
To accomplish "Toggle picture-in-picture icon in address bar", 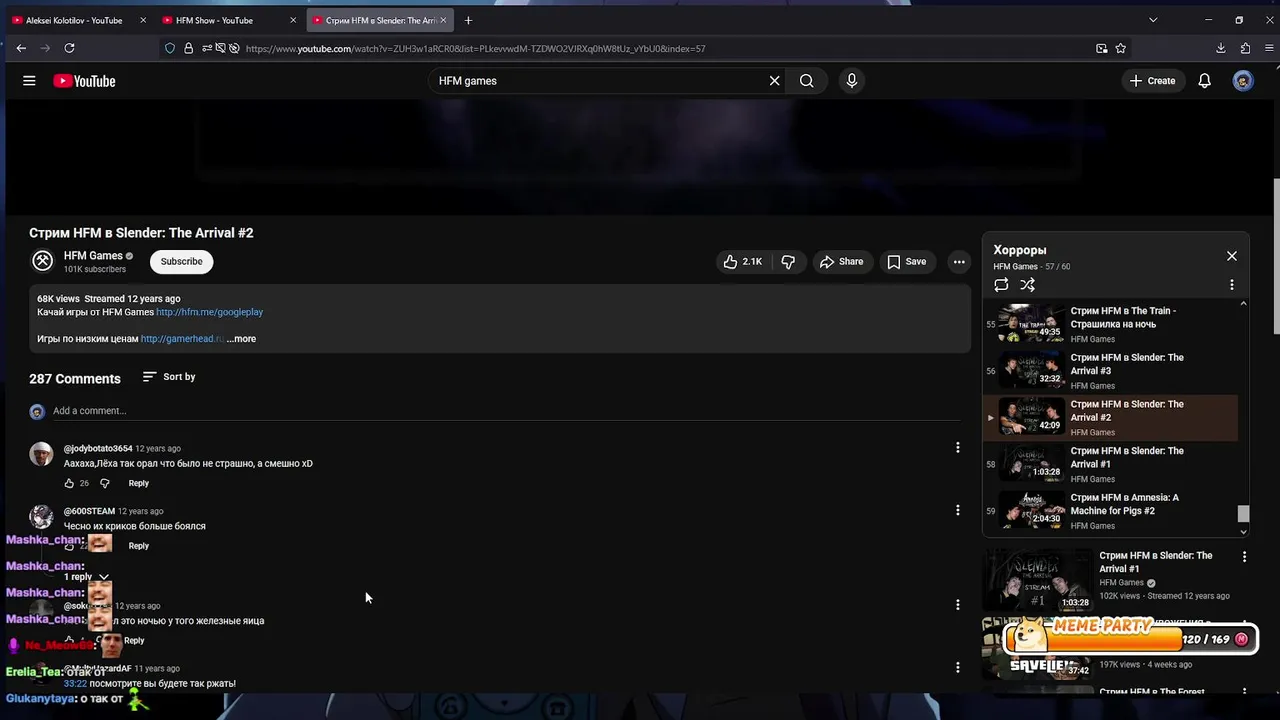I will pos(1101,48).
